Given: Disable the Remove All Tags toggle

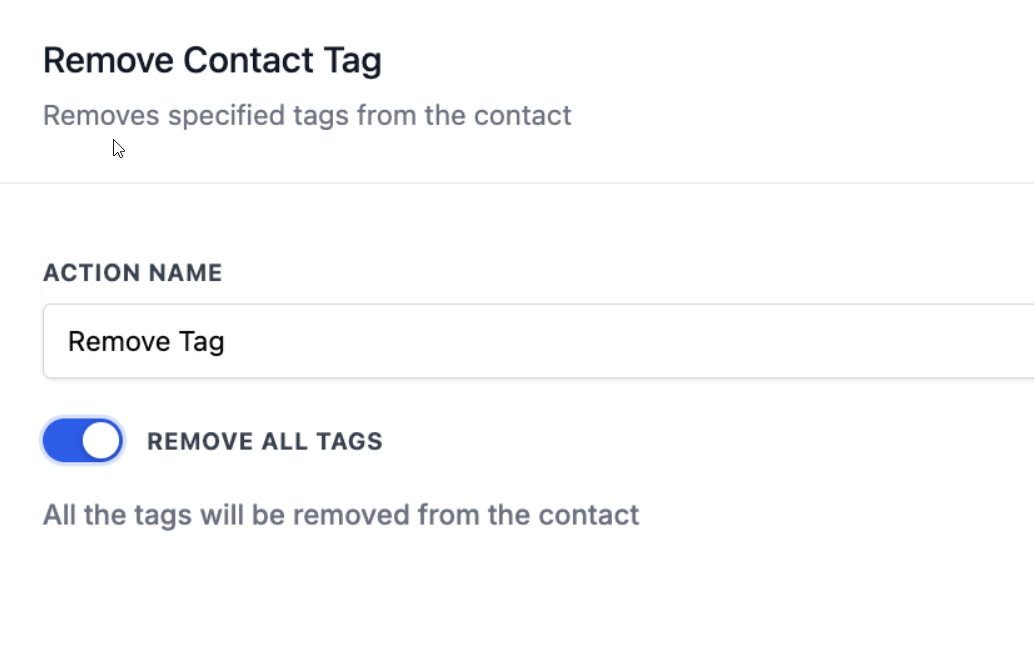Looking at the screenshot, I should click(82, 441).
